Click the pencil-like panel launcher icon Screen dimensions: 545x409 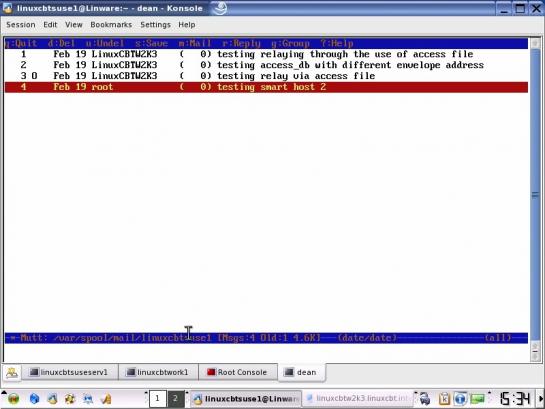pyautogui.click(x=106, y=399)
